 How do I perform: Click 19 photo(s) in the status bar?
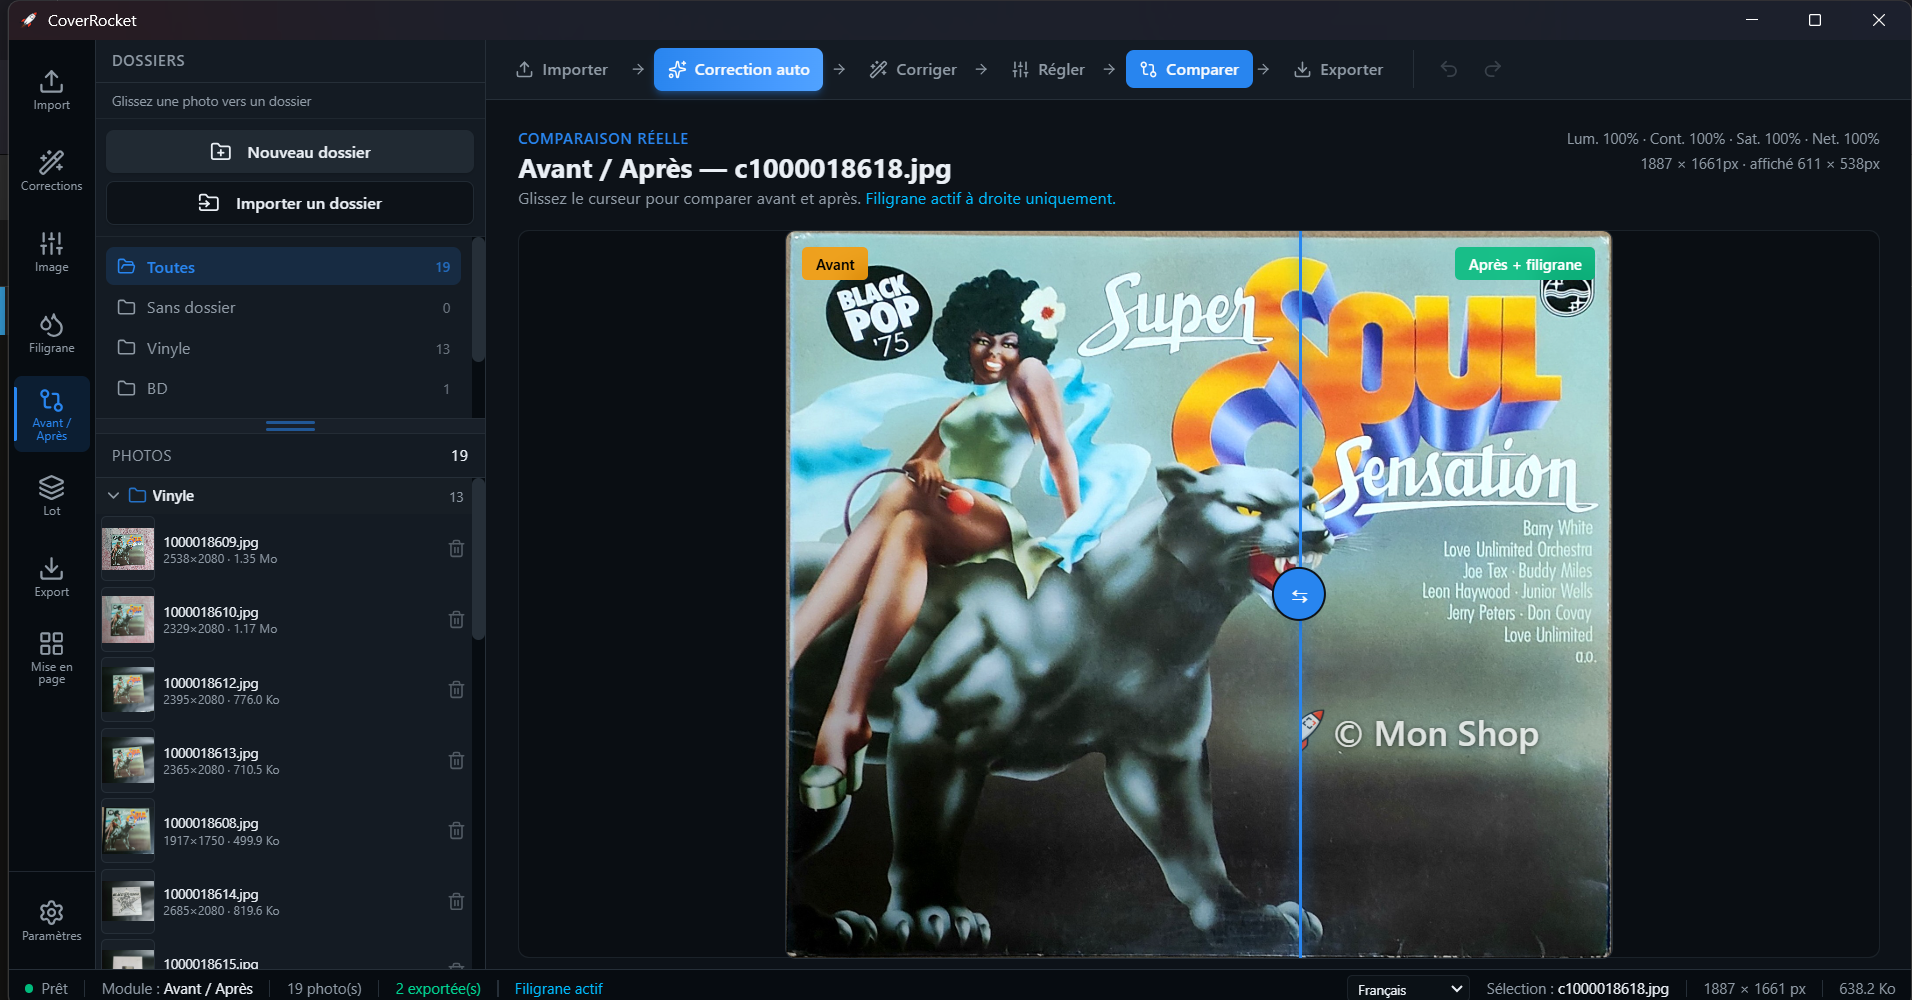324,988
